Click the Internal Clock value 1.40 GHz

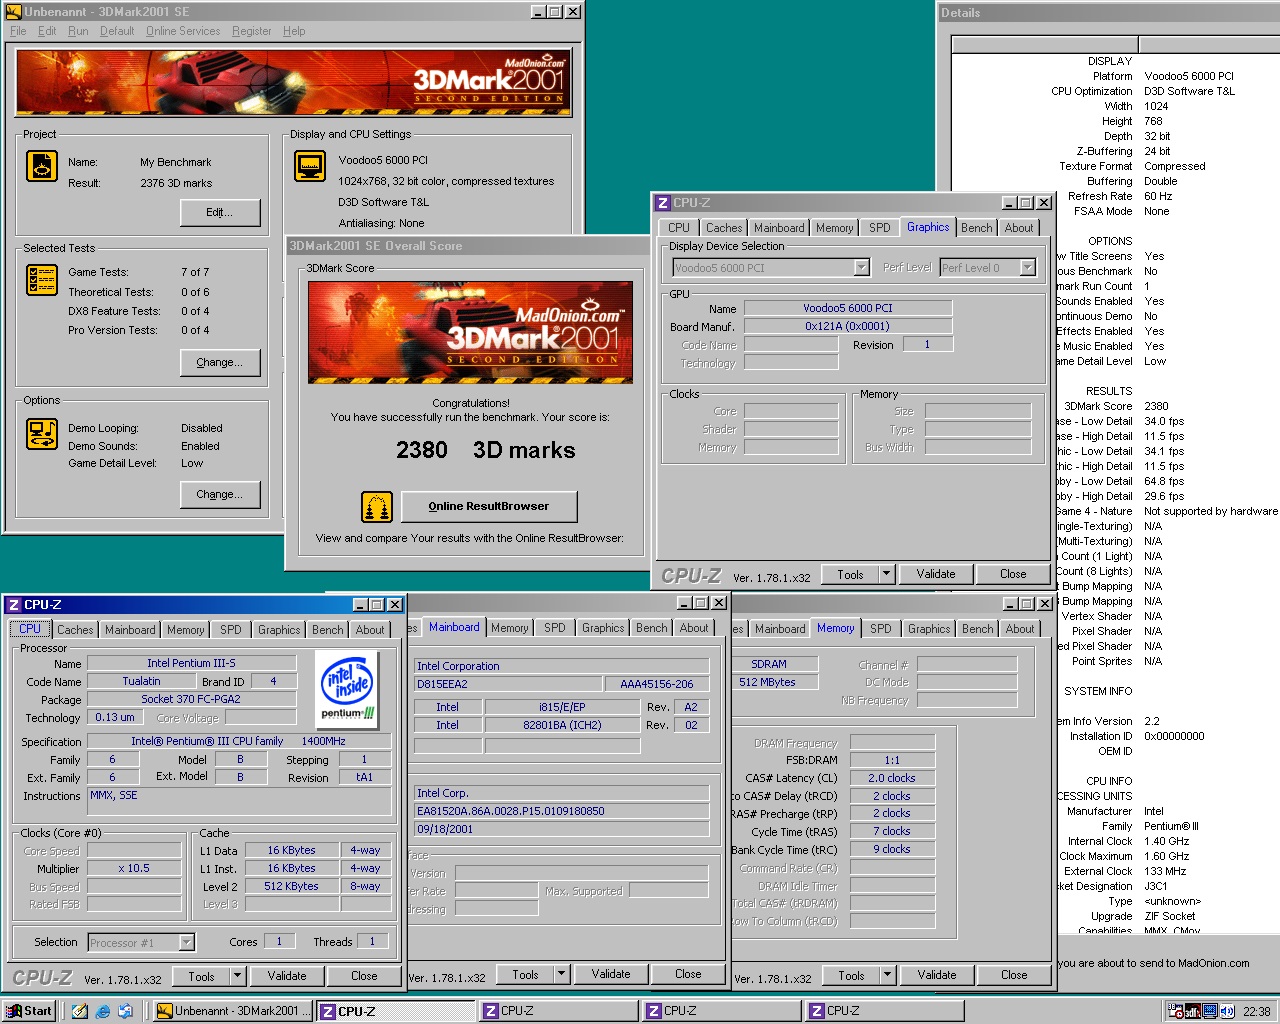(1167, 841)
